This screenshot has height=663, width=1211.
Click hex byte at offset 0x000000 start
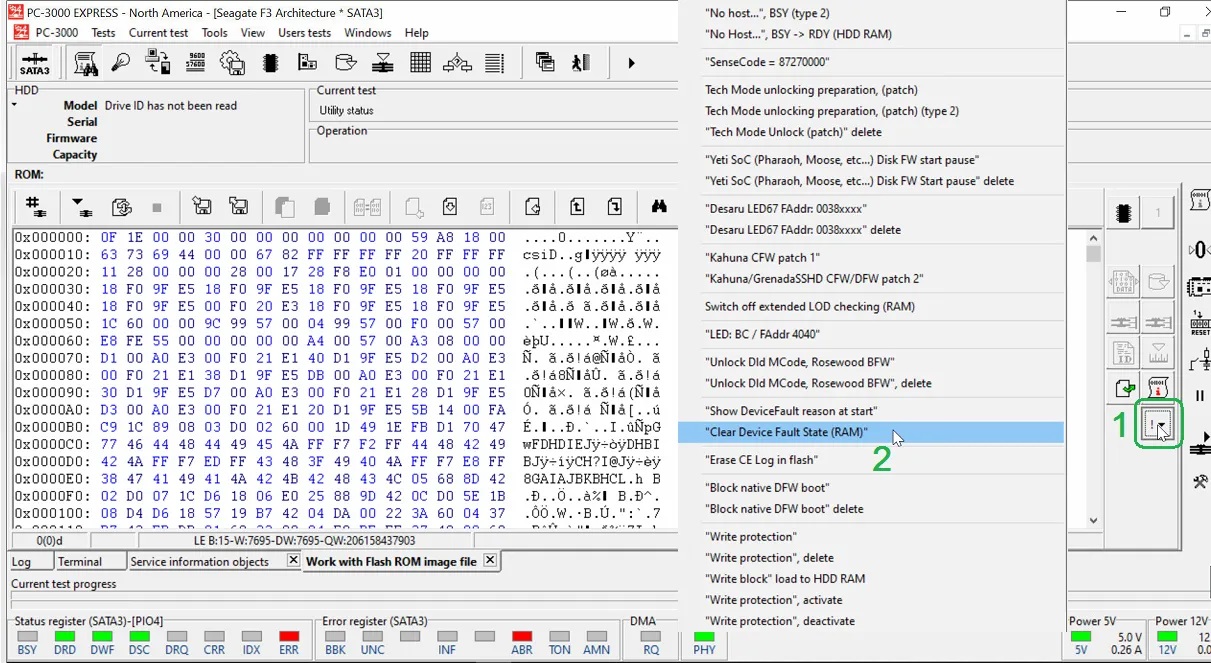point(109,238)
